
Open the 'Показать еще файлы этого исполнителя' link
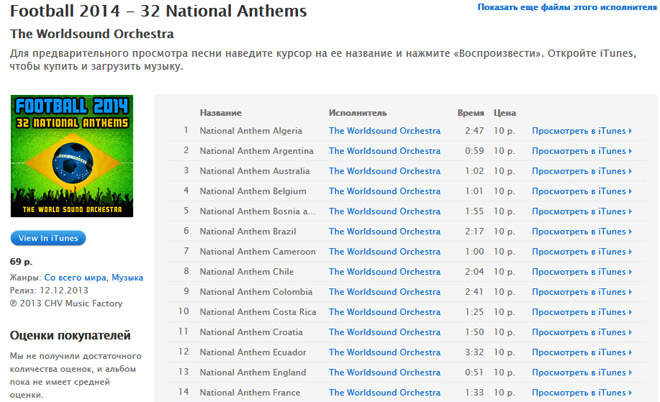pyautogui.click(x=567, y=7)
